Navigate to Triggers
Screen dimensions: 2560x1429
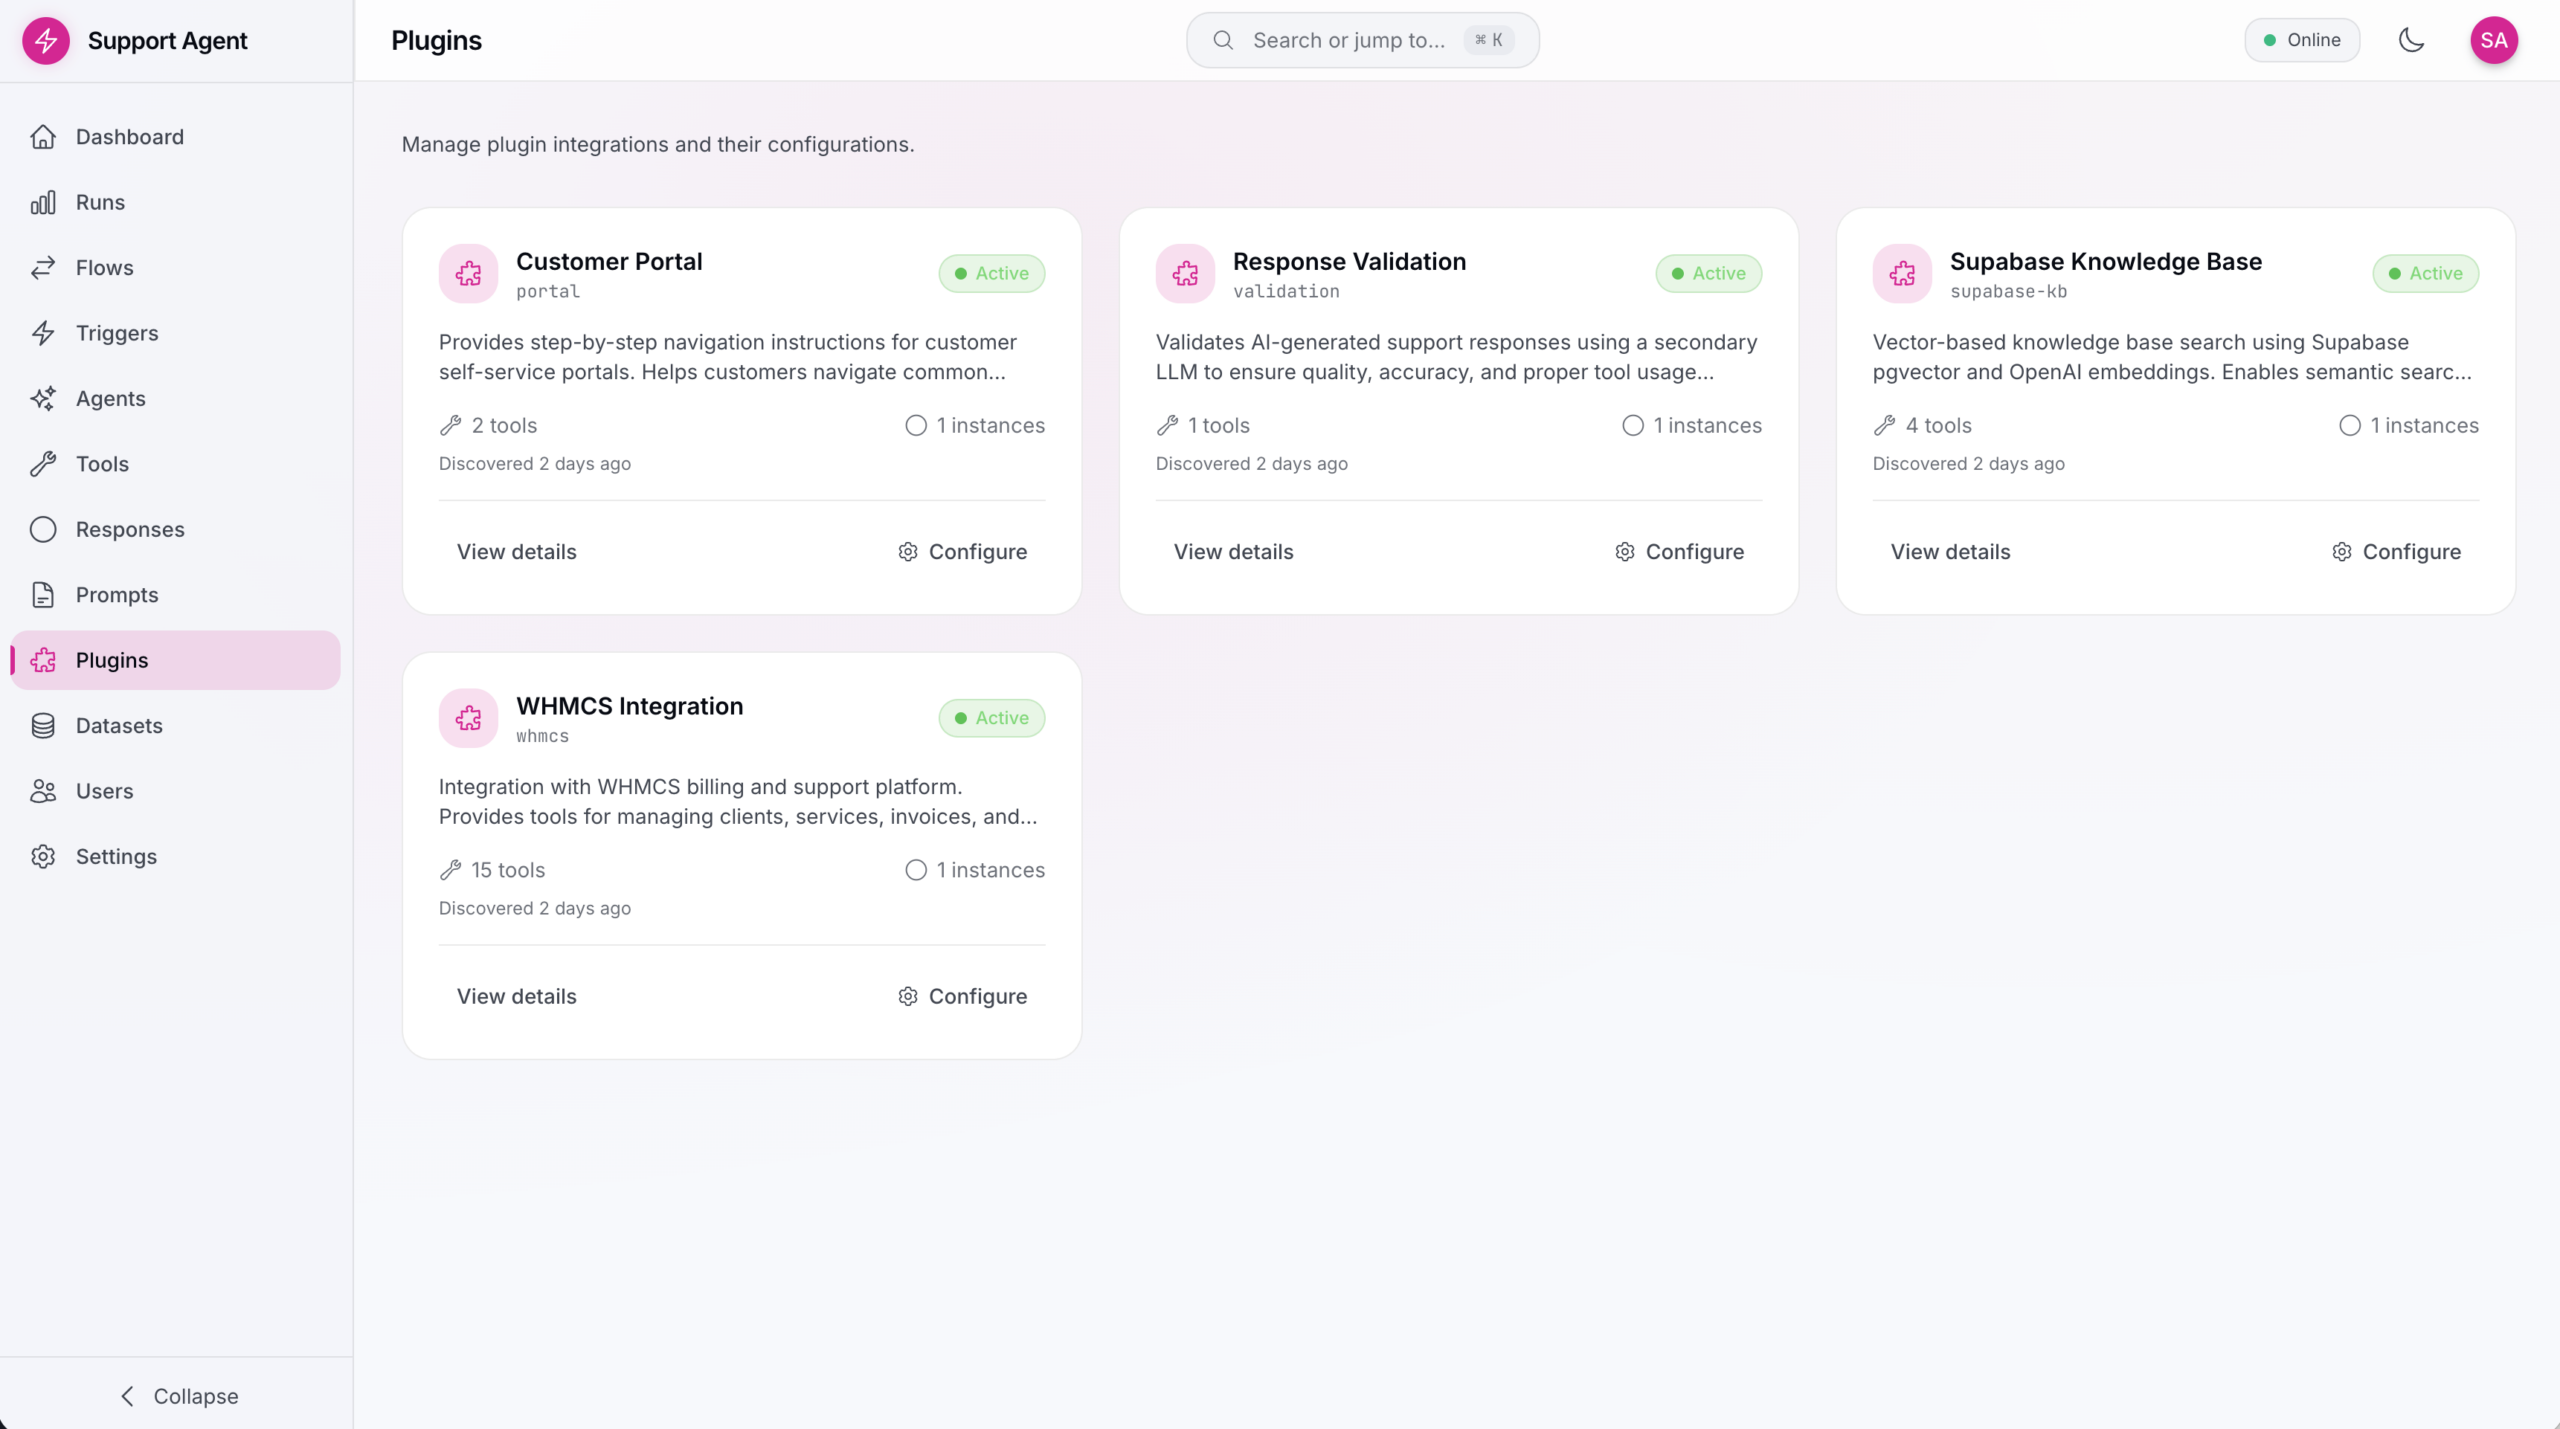click(176, 333)
